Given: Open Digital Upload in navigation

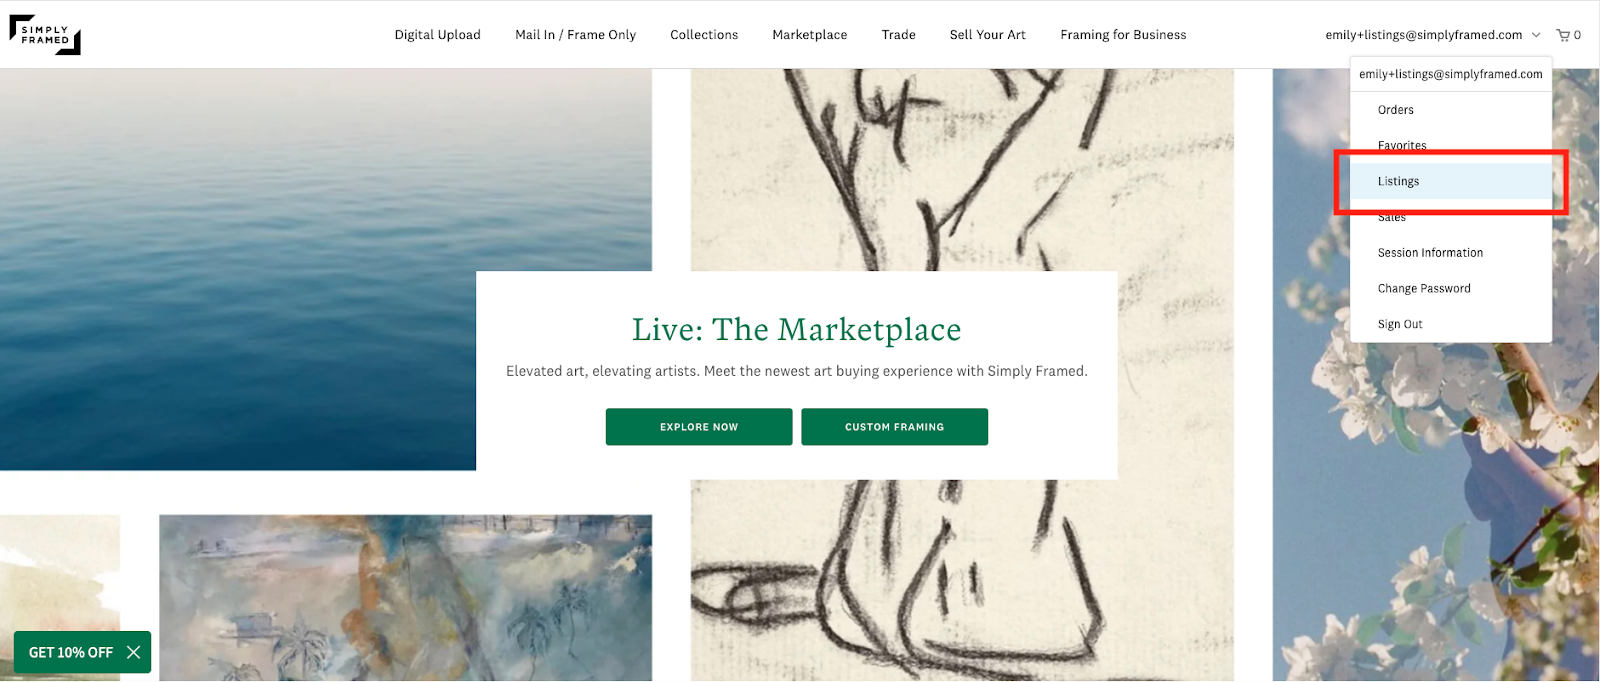Looking at the screenshot, I should (x=437, y=35).
